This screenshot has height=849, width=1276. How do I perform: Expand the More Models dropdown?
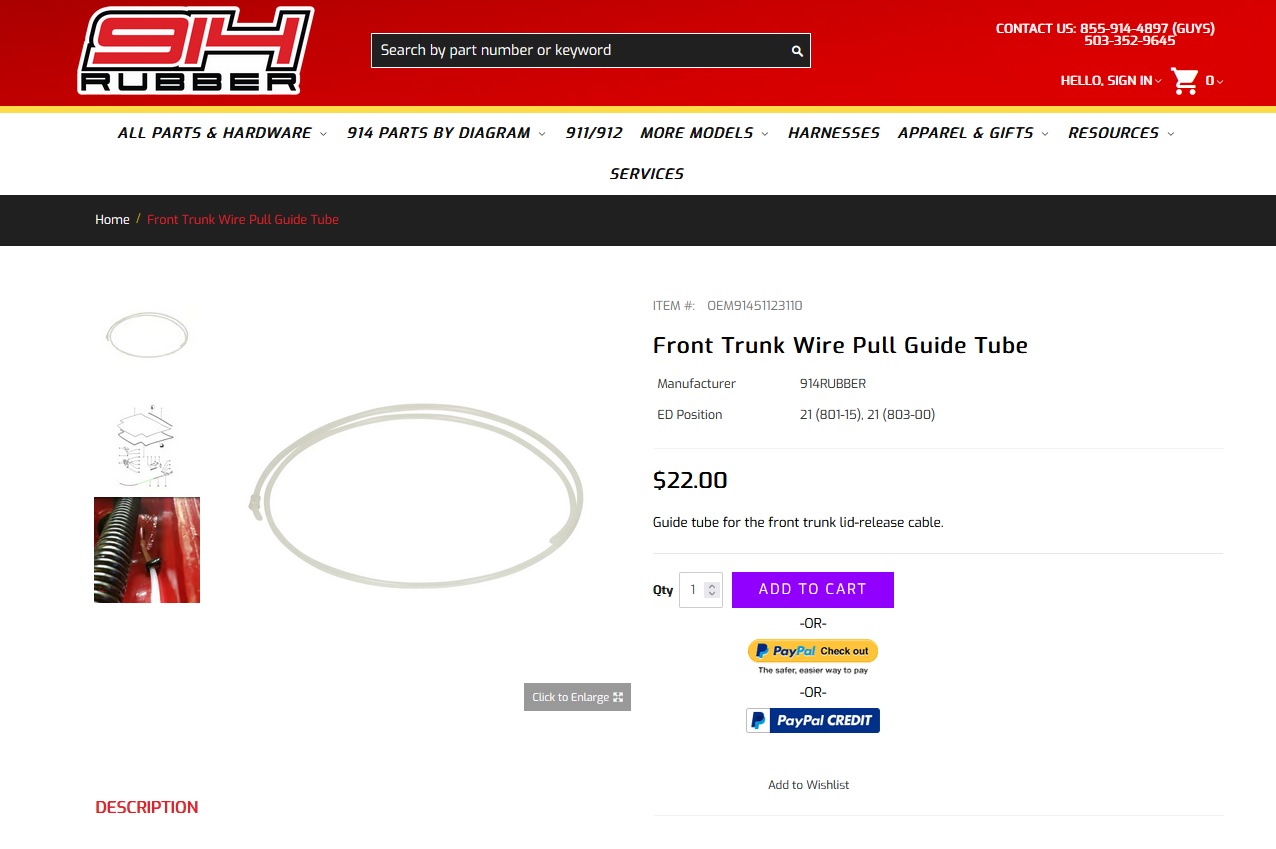[704, 133]
